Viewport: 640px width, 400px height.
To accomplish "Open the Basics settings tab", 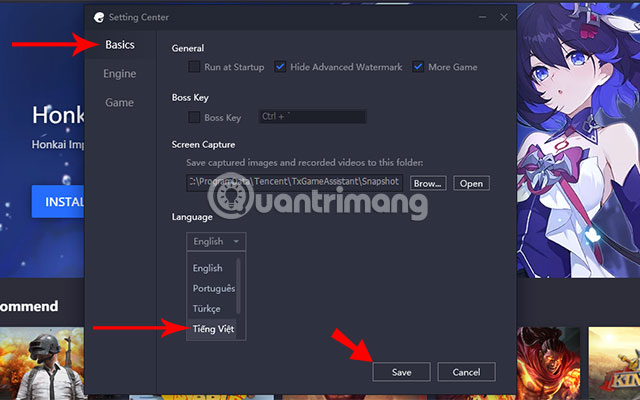I will click(120, 44).
